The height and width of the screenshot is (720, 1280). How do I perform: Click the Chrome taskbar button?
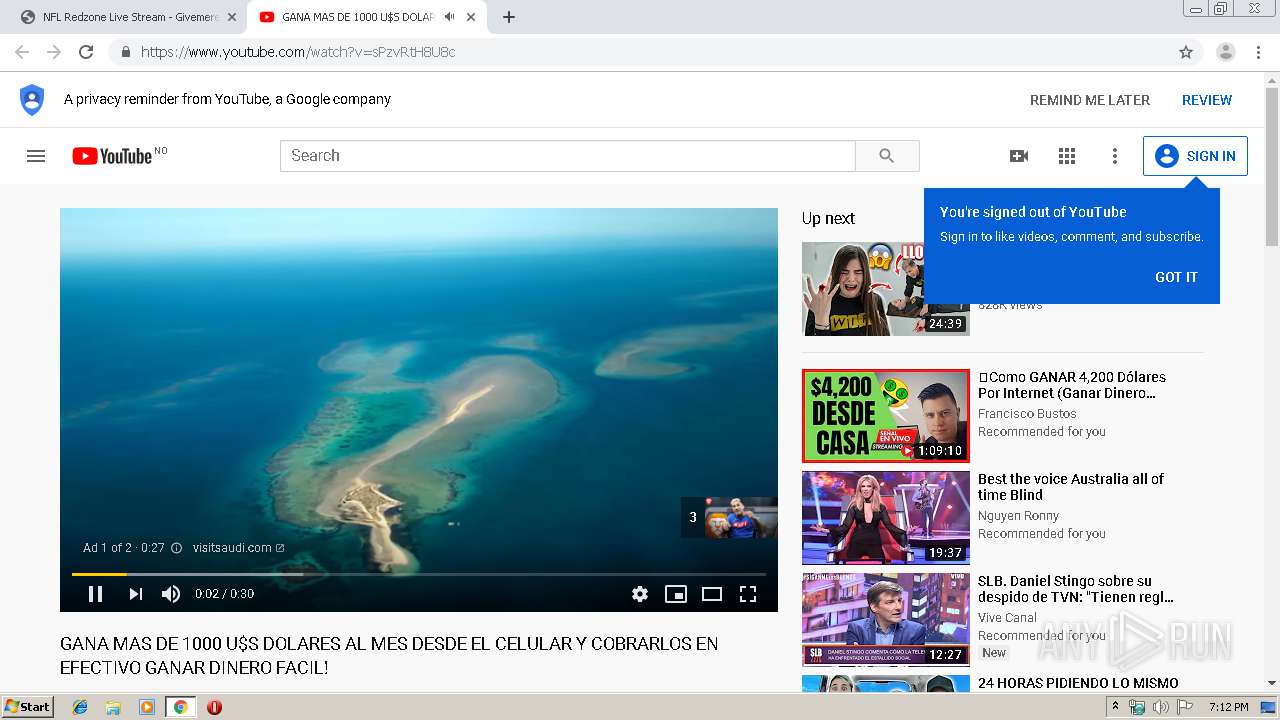[180, 707]
